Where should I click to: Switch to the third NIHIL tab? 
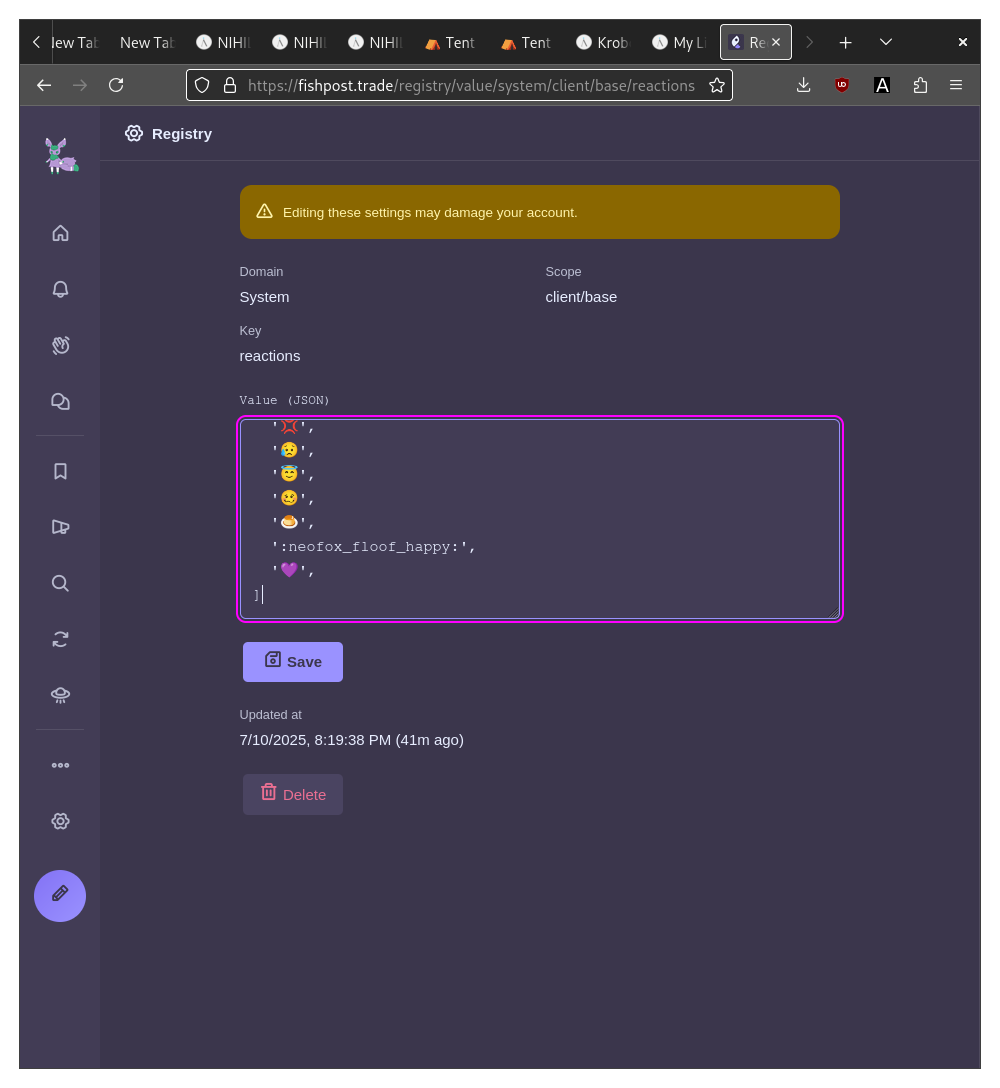click(374, 42)
